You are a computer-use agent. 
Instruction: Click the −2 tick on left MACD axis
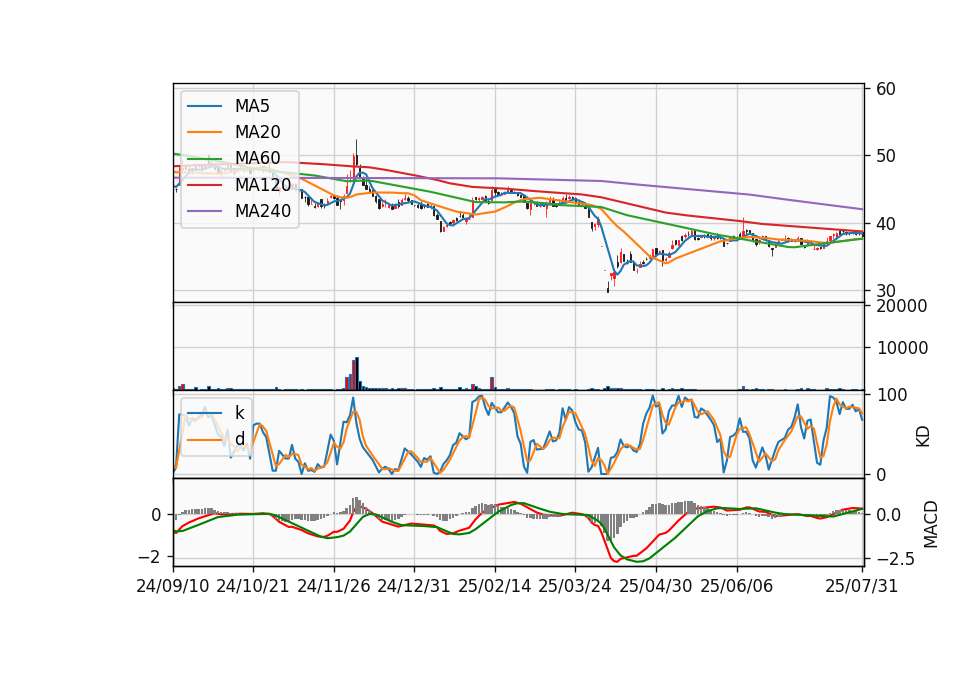click(149, 557)
